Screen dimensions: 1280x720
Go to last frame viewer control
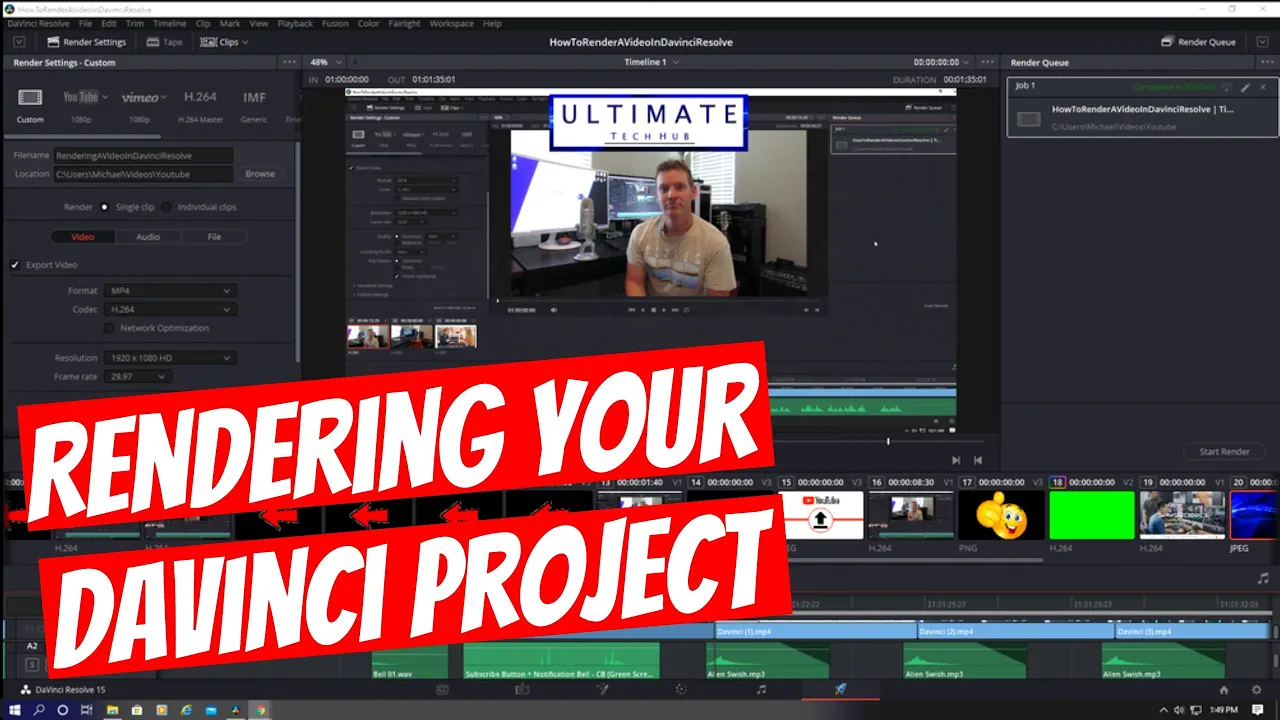point(956,460)
